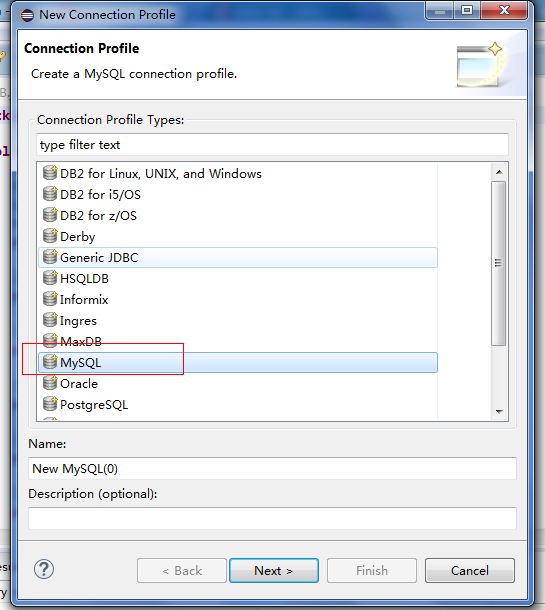
Task: Maximize the New Connection Profile dialog
Action: pos(467,11)
